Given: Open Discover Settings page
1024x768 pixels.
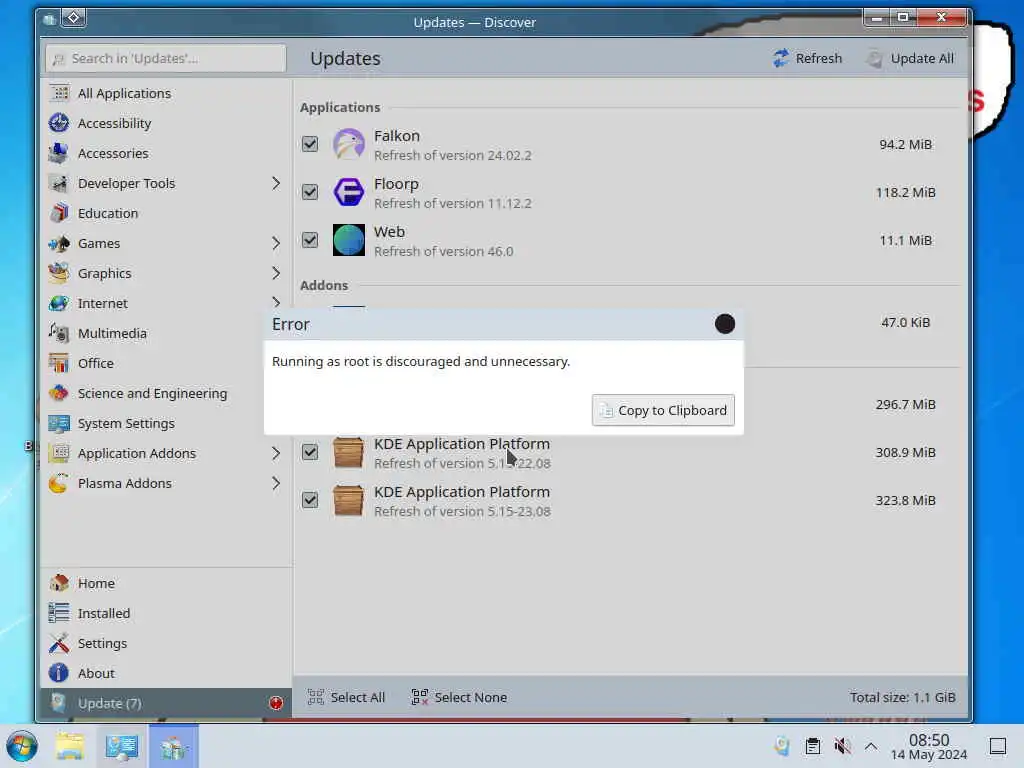Looking at the screenshot, I should pyautogui.click(x=166, y=644).
